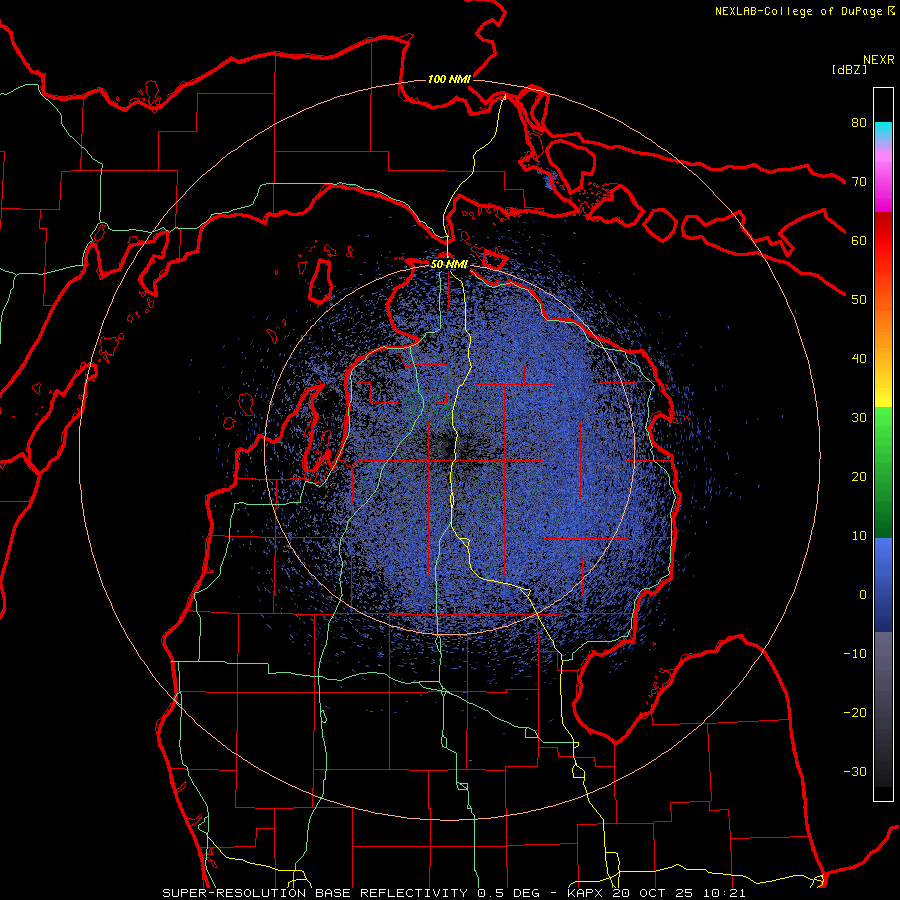Image resolution: width=900 pixels, height=900 pixels.
Task: Click the 60 value on dBZ scale
Action: [x=859, y=241]
